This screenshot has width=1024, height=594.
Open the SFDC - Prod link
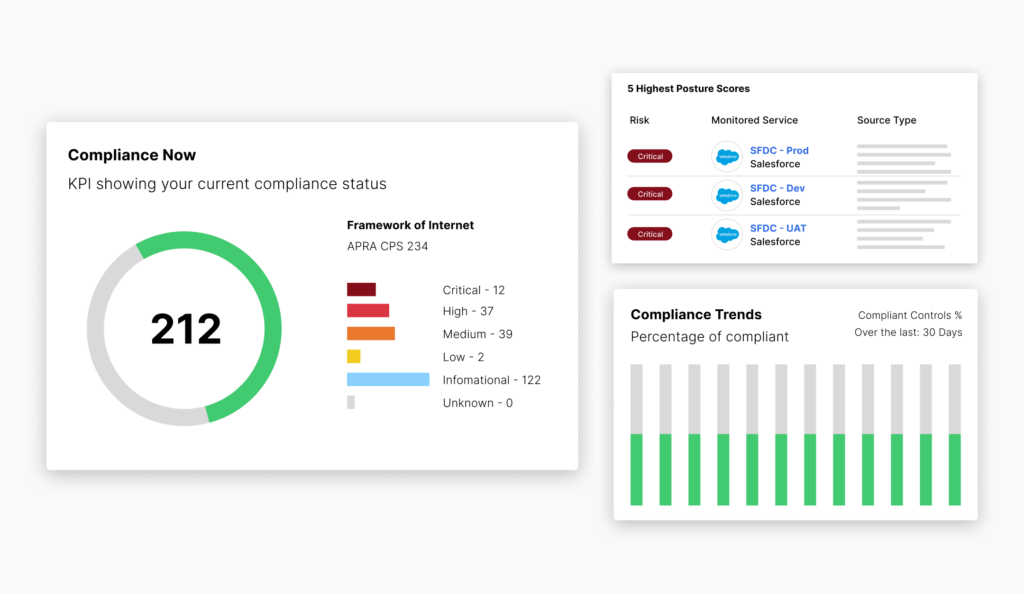coord(779,151)
